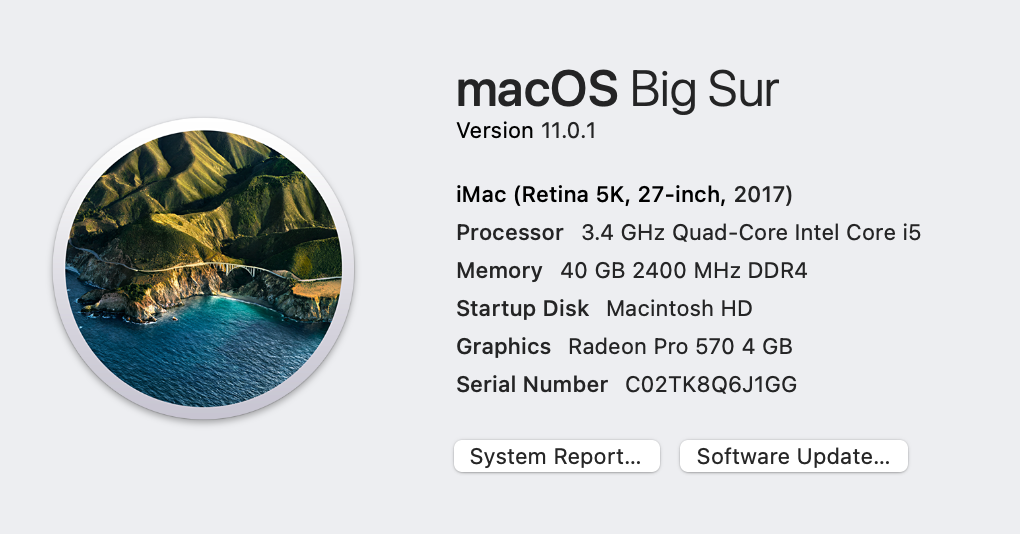Click the Graphics label
The height and width of the screenshot is (534, 1020).
tap(503, 347)
